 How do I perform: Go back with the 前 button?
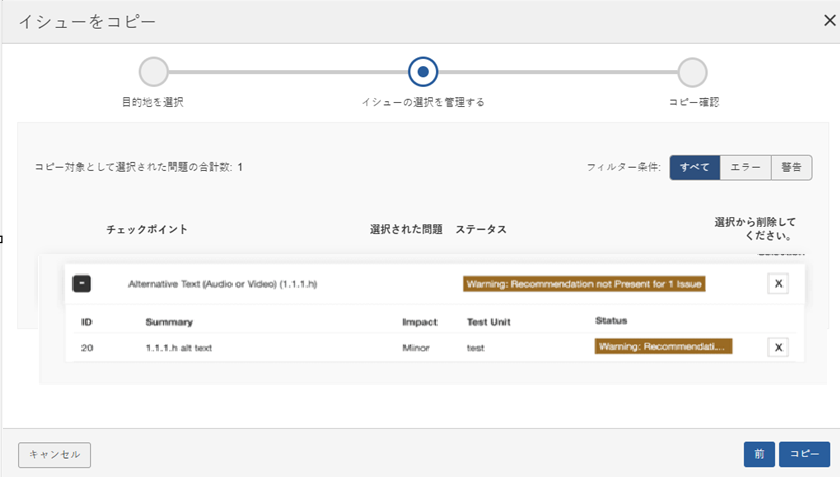(759, 454)
